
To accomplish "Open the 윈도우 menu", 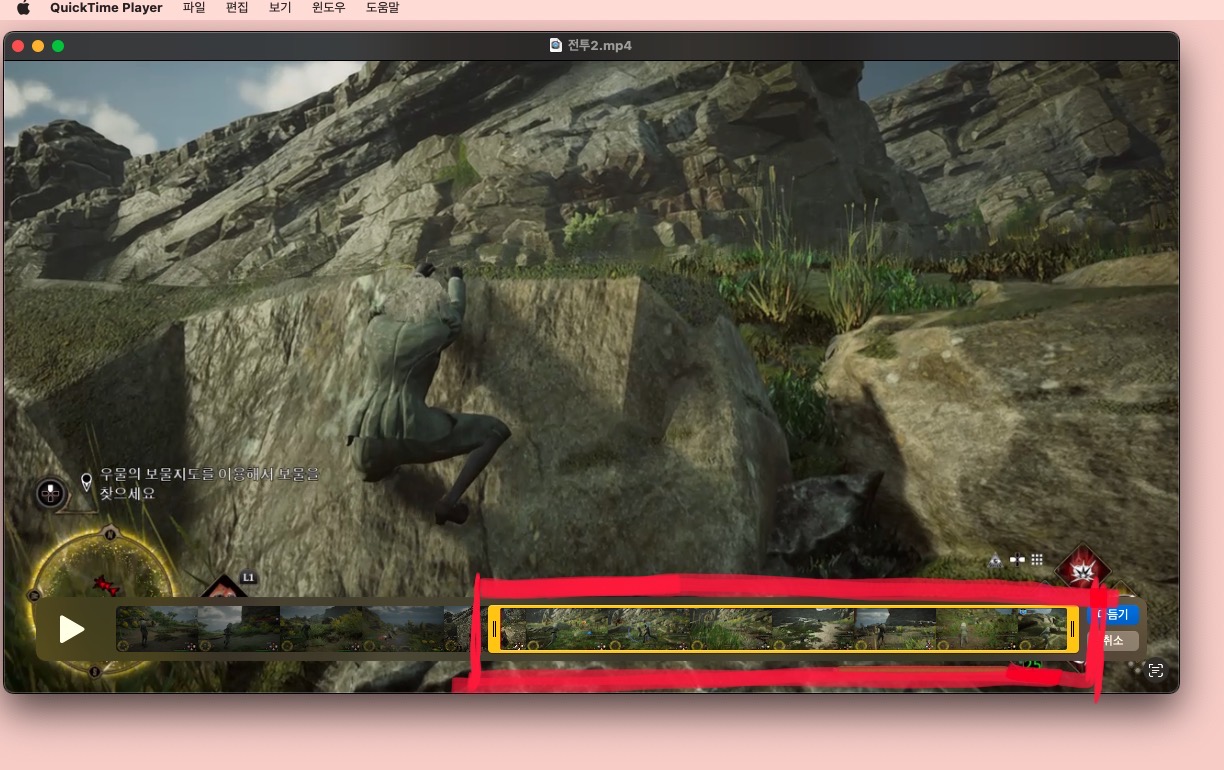I will 329,8.
